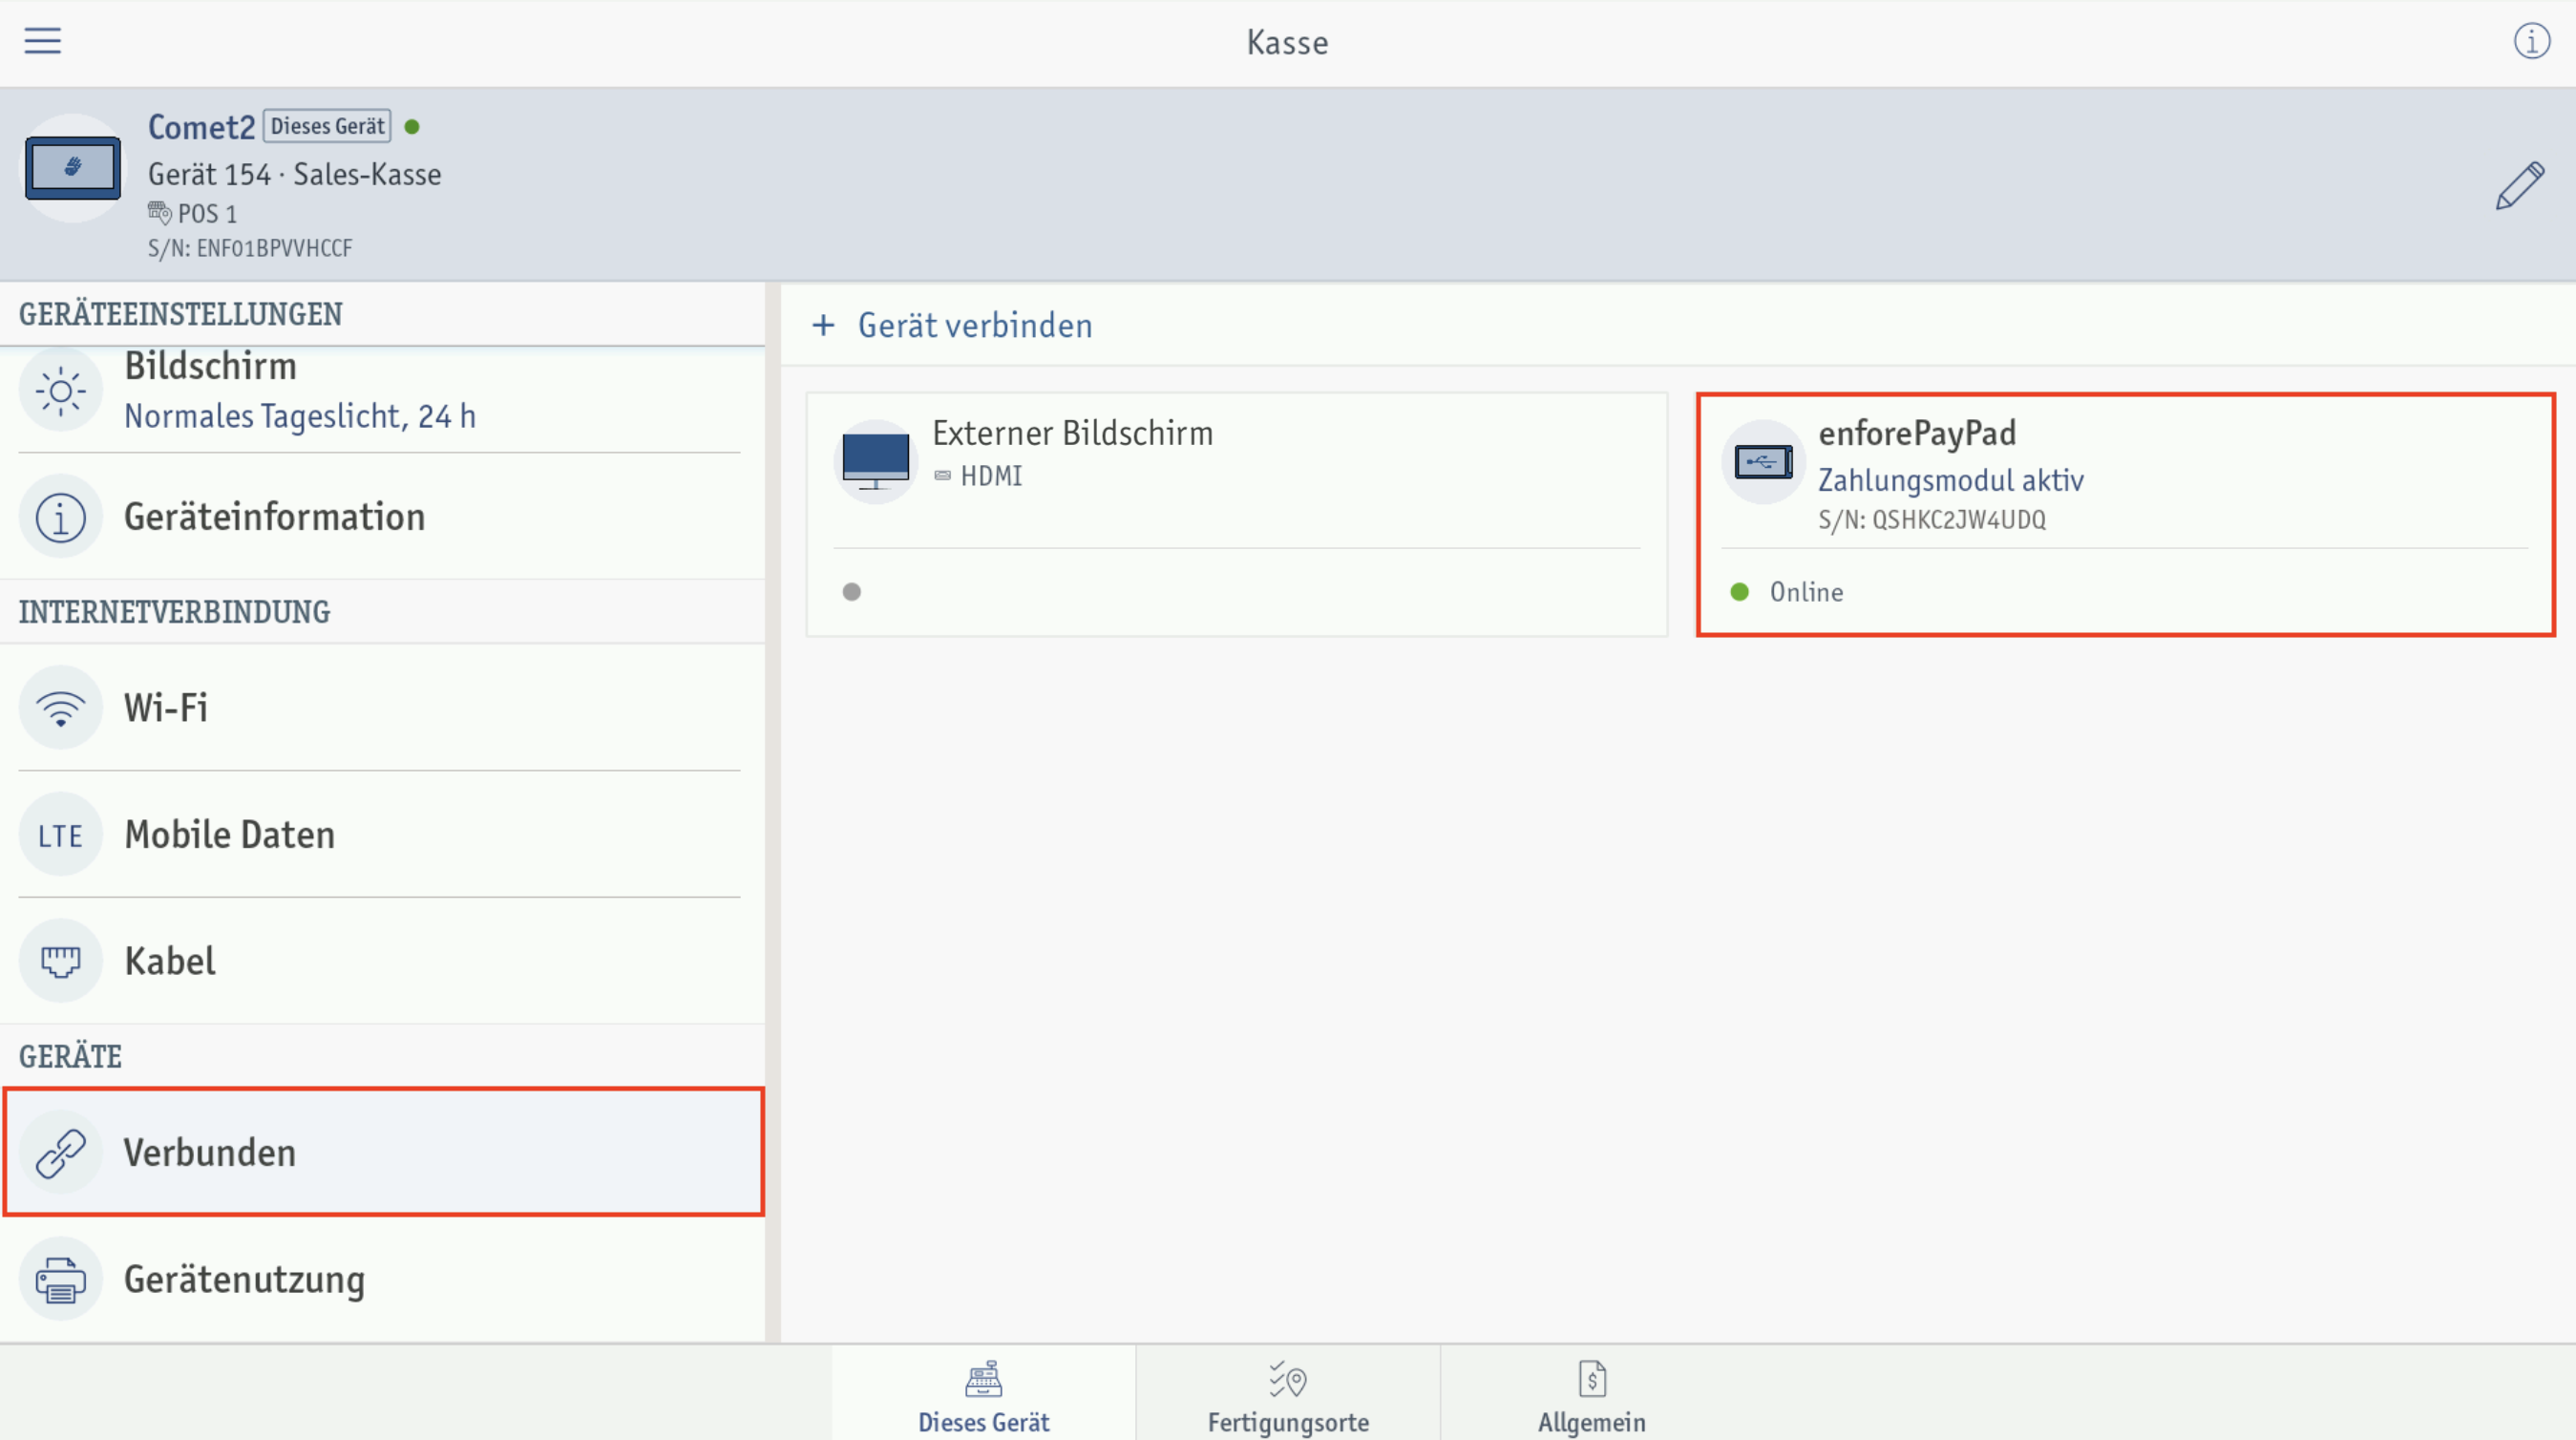Click the Online status text
Viewport: 2576px width, 1440px height.
(x=1806, y=592)
